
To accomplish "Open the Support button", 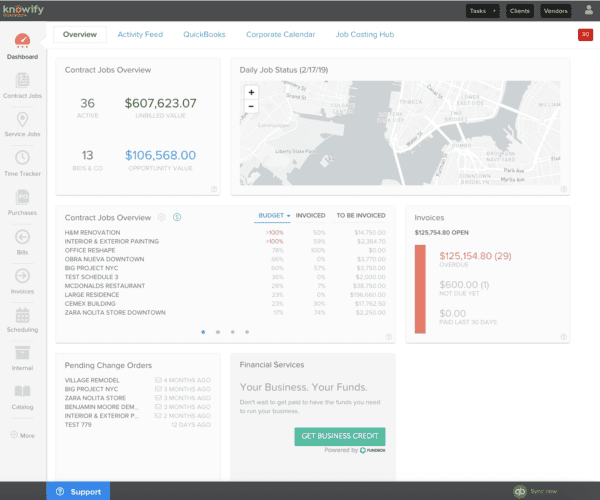I will tap(78, 491).
